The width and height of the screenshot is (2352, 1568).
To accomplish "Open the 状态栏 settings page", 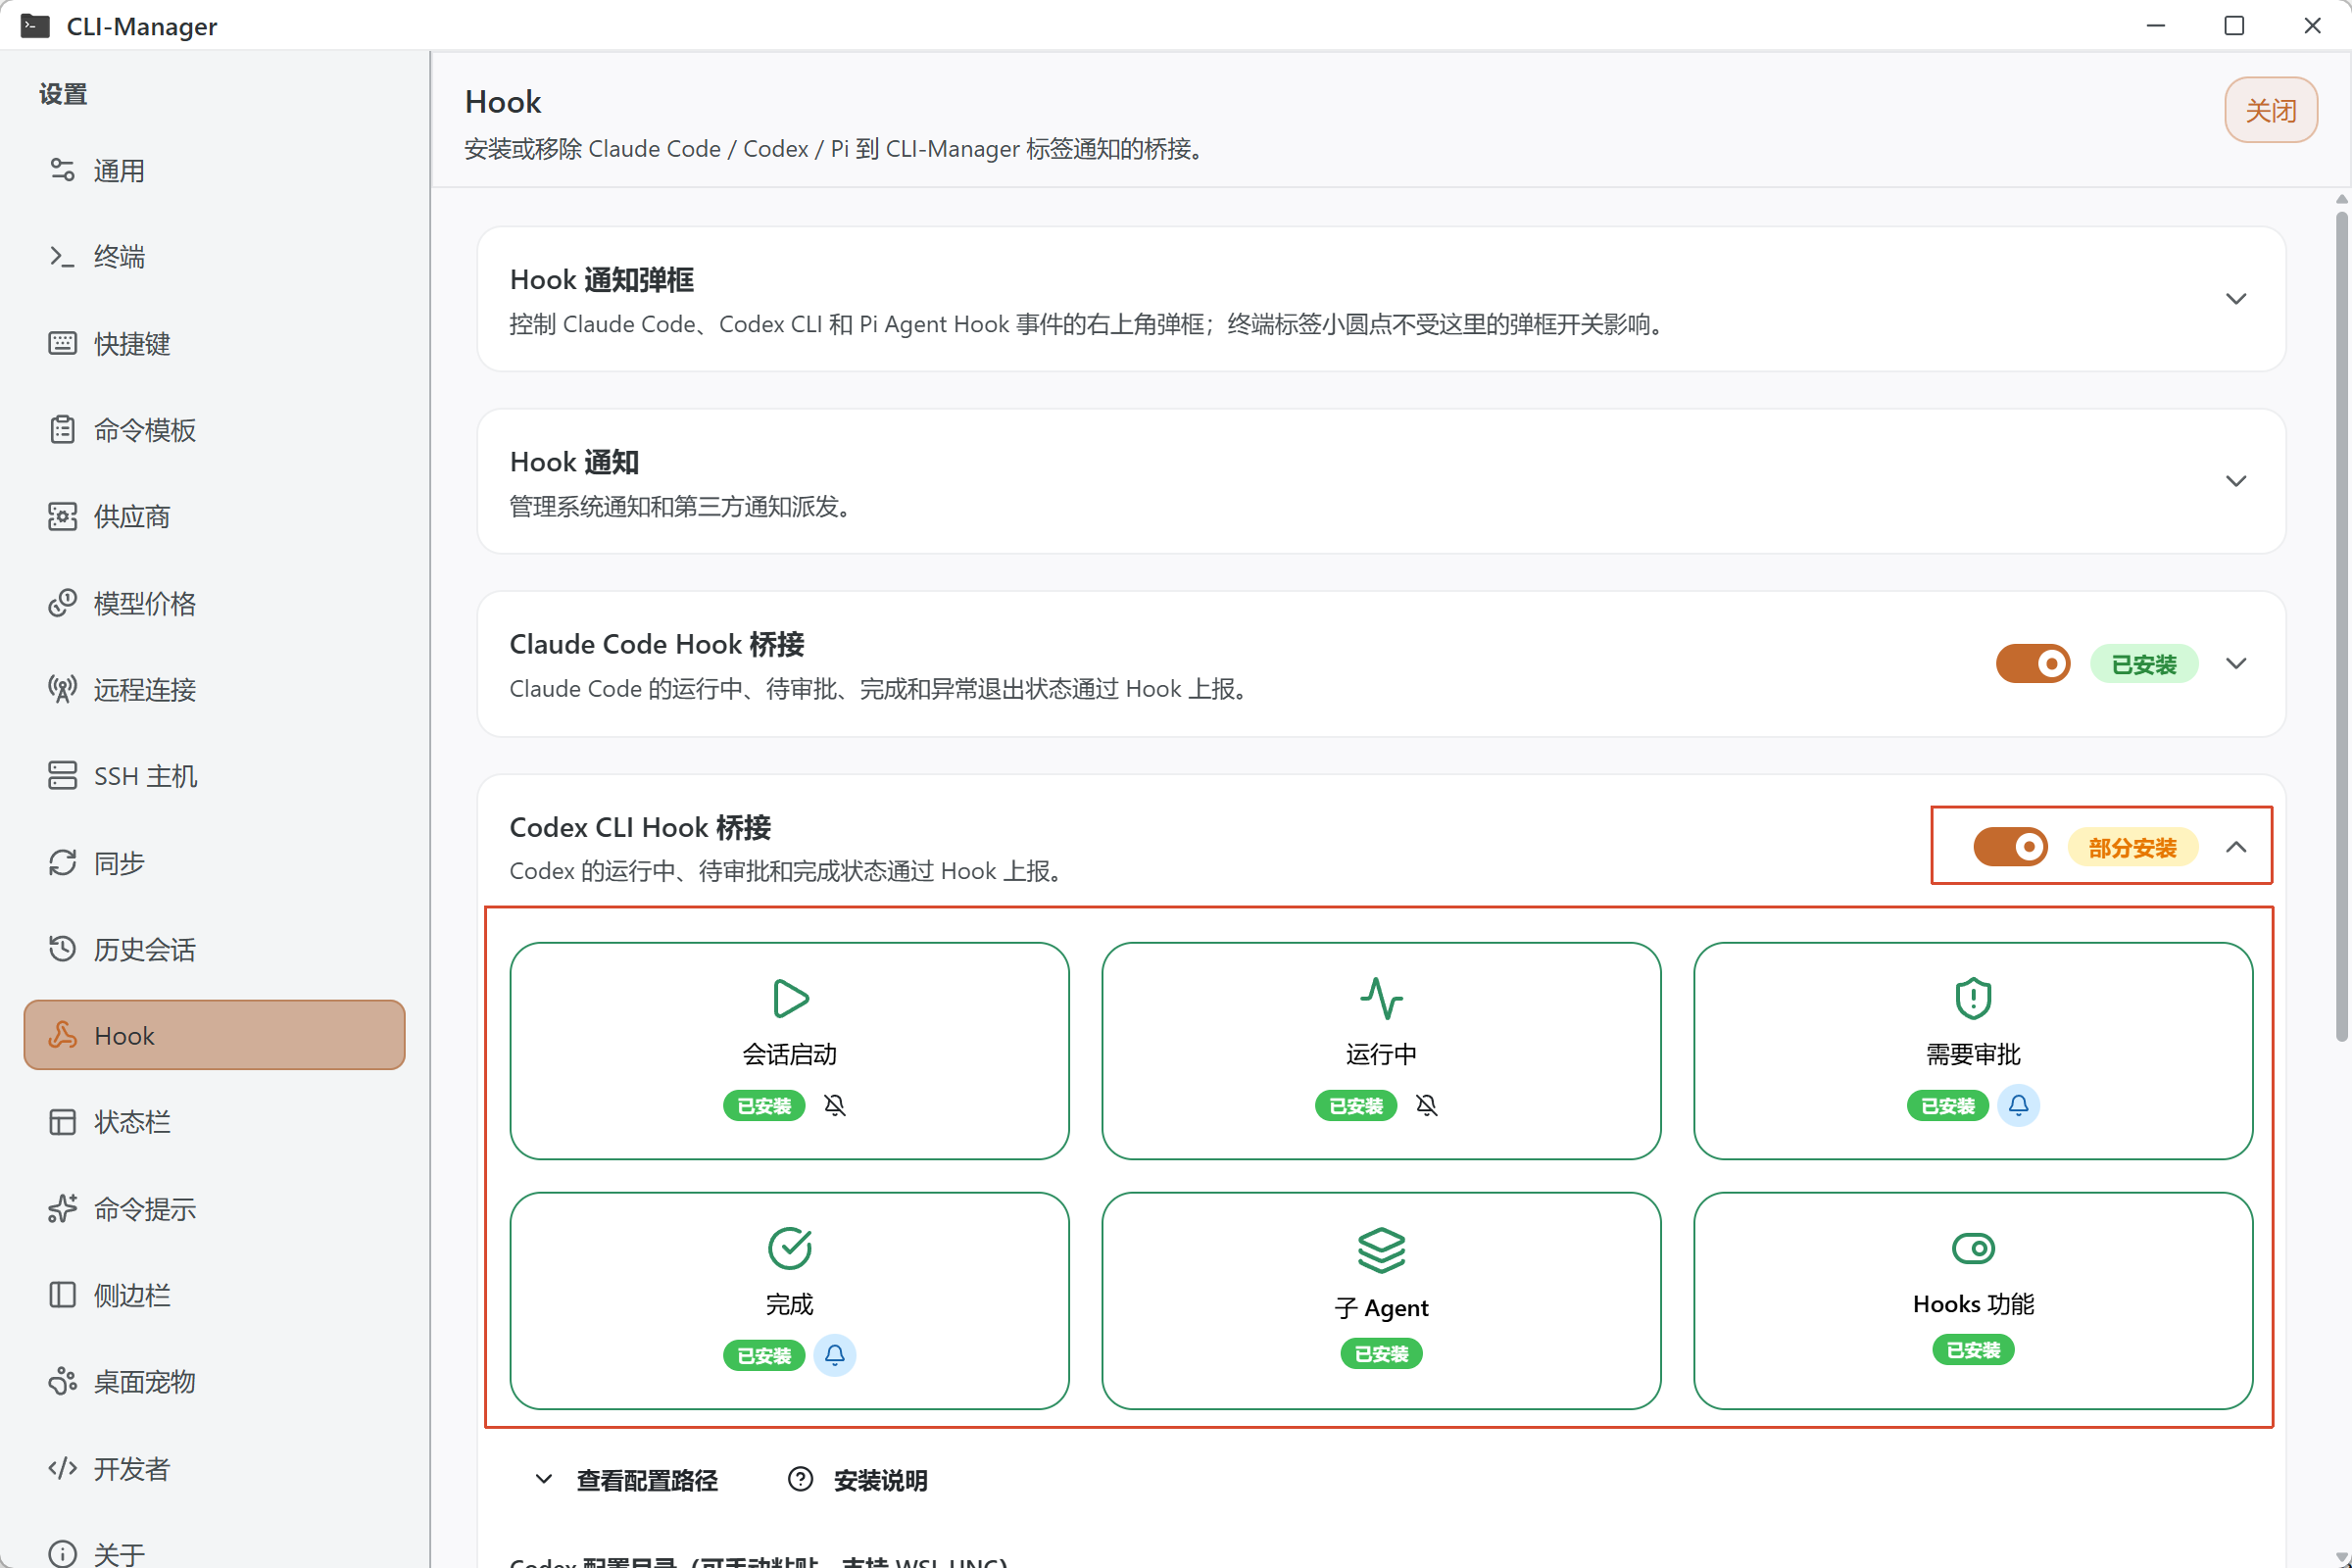I will (214, 1122).
